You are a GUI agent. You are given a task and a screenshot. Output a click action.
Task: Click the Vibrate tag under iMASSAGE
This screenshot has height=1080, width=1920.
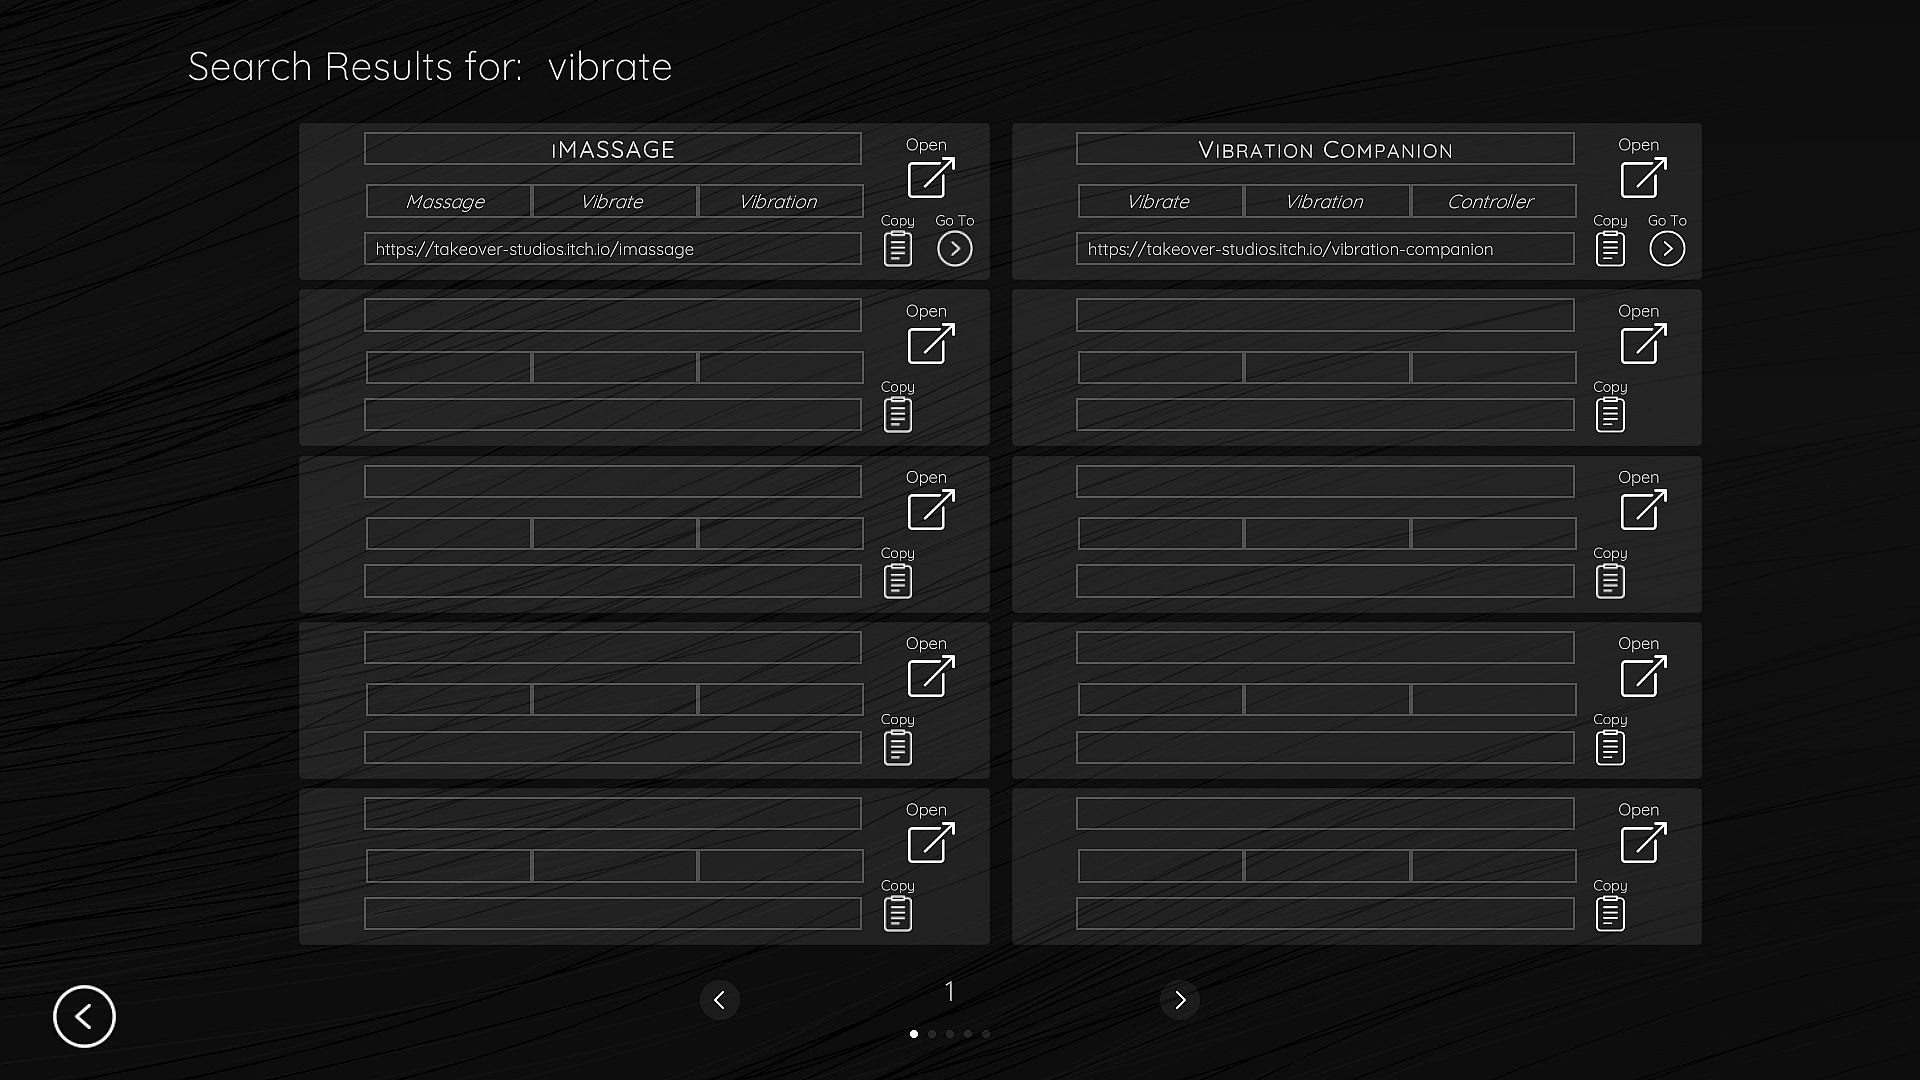tap(613, 201)
